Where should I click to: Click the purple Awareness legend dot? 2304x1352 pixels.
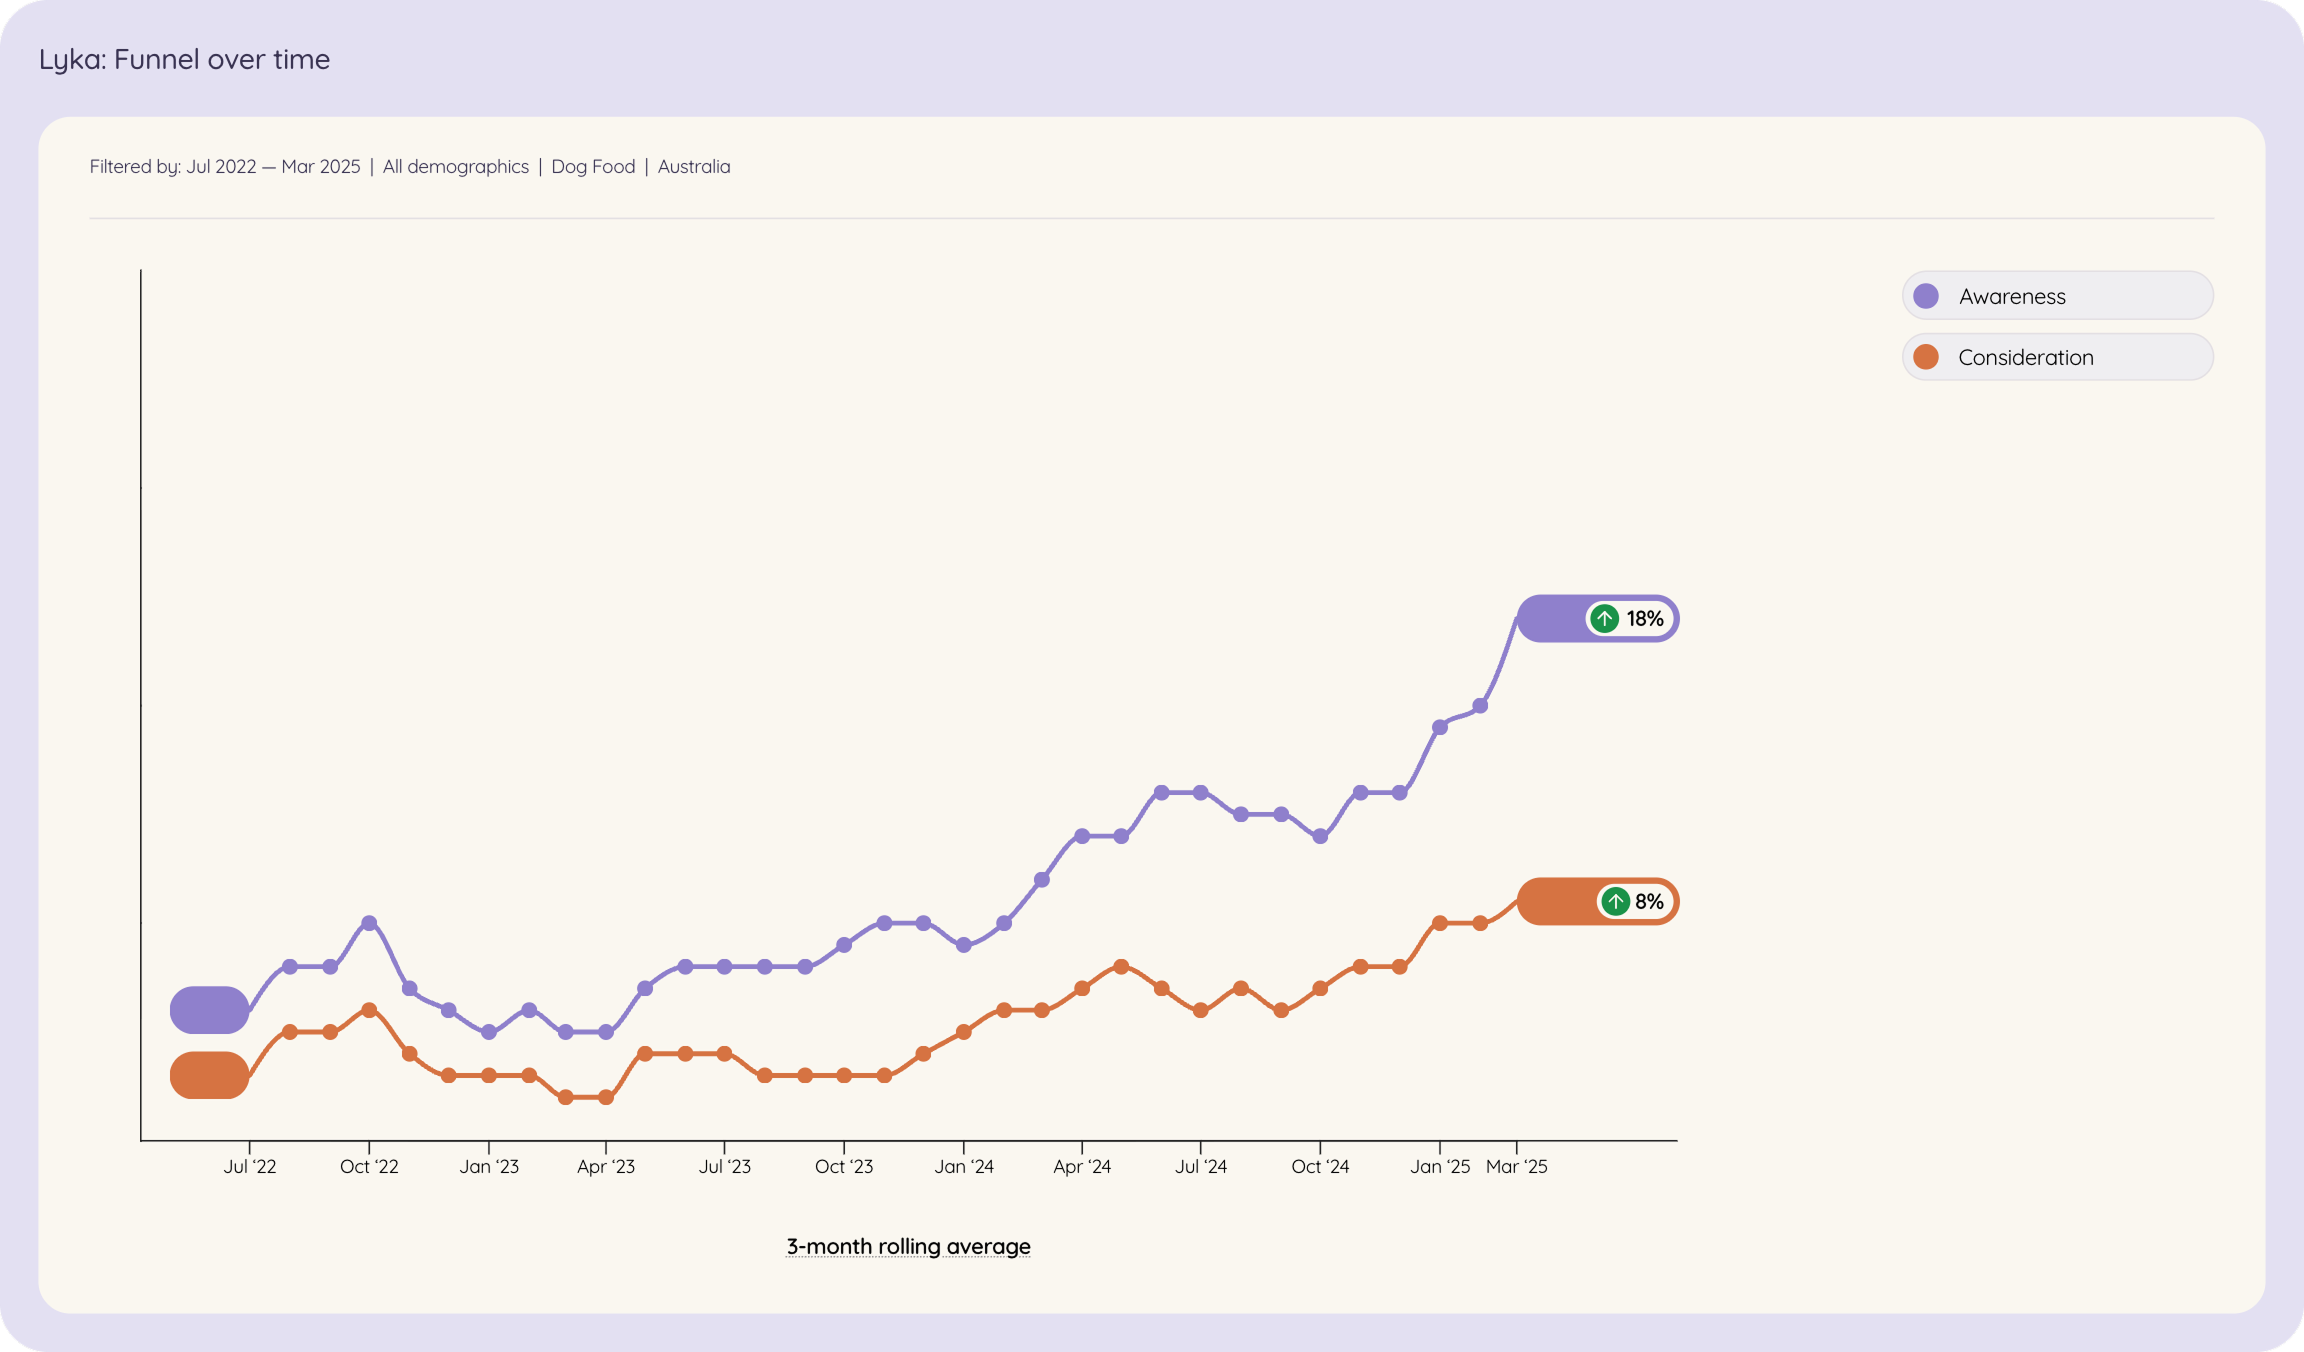tap(1925, 296)
